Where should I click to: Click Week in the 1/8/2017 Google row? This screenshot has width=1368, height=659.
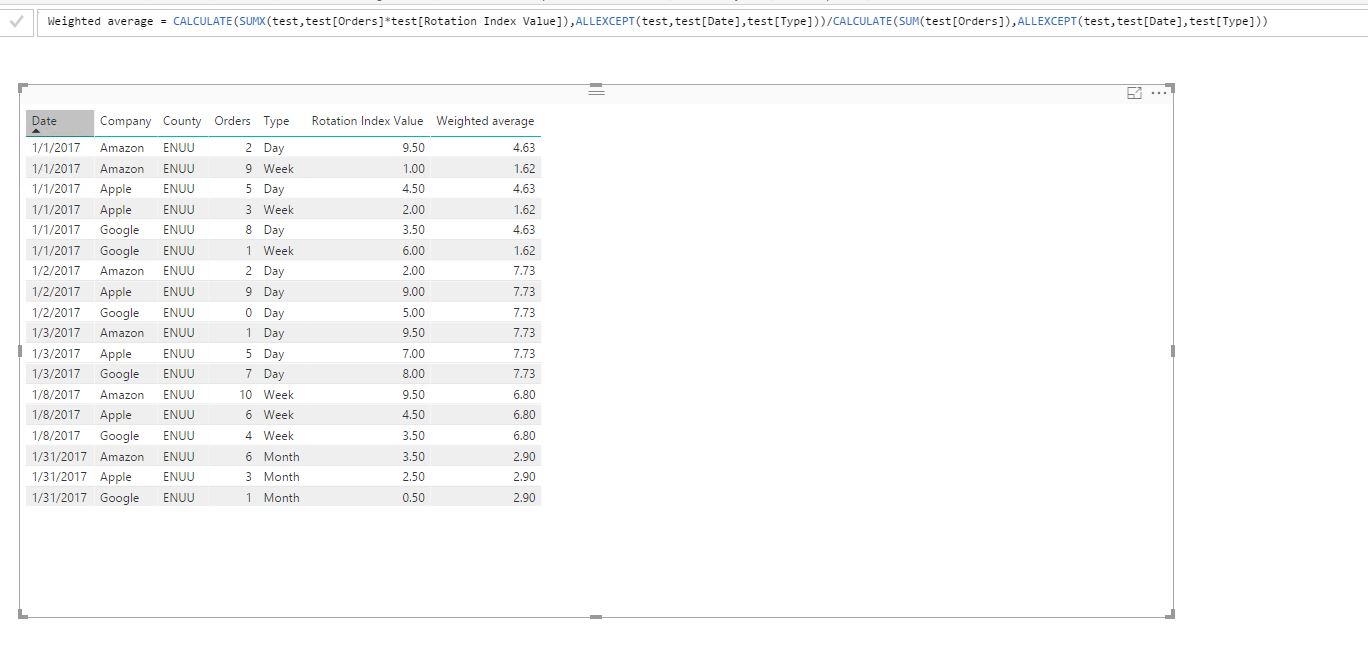tap(279, 436)
